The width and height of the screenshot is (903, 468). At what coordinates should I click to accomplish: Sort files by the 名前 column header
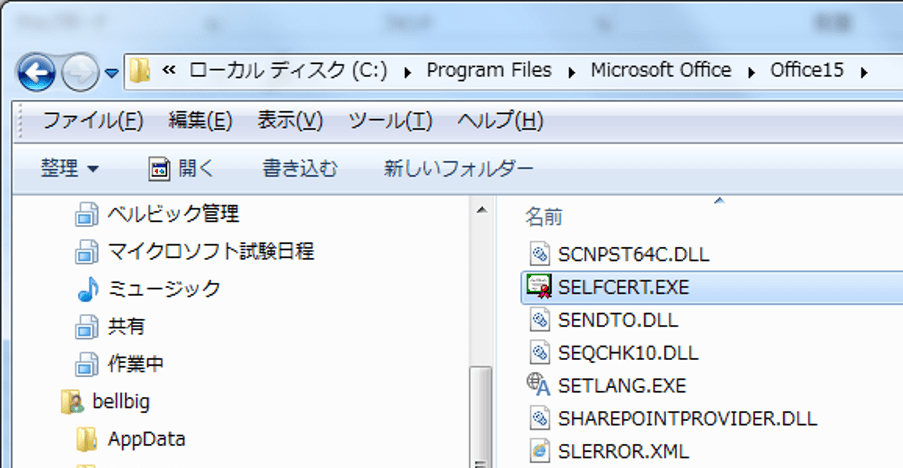coord(545,216)
